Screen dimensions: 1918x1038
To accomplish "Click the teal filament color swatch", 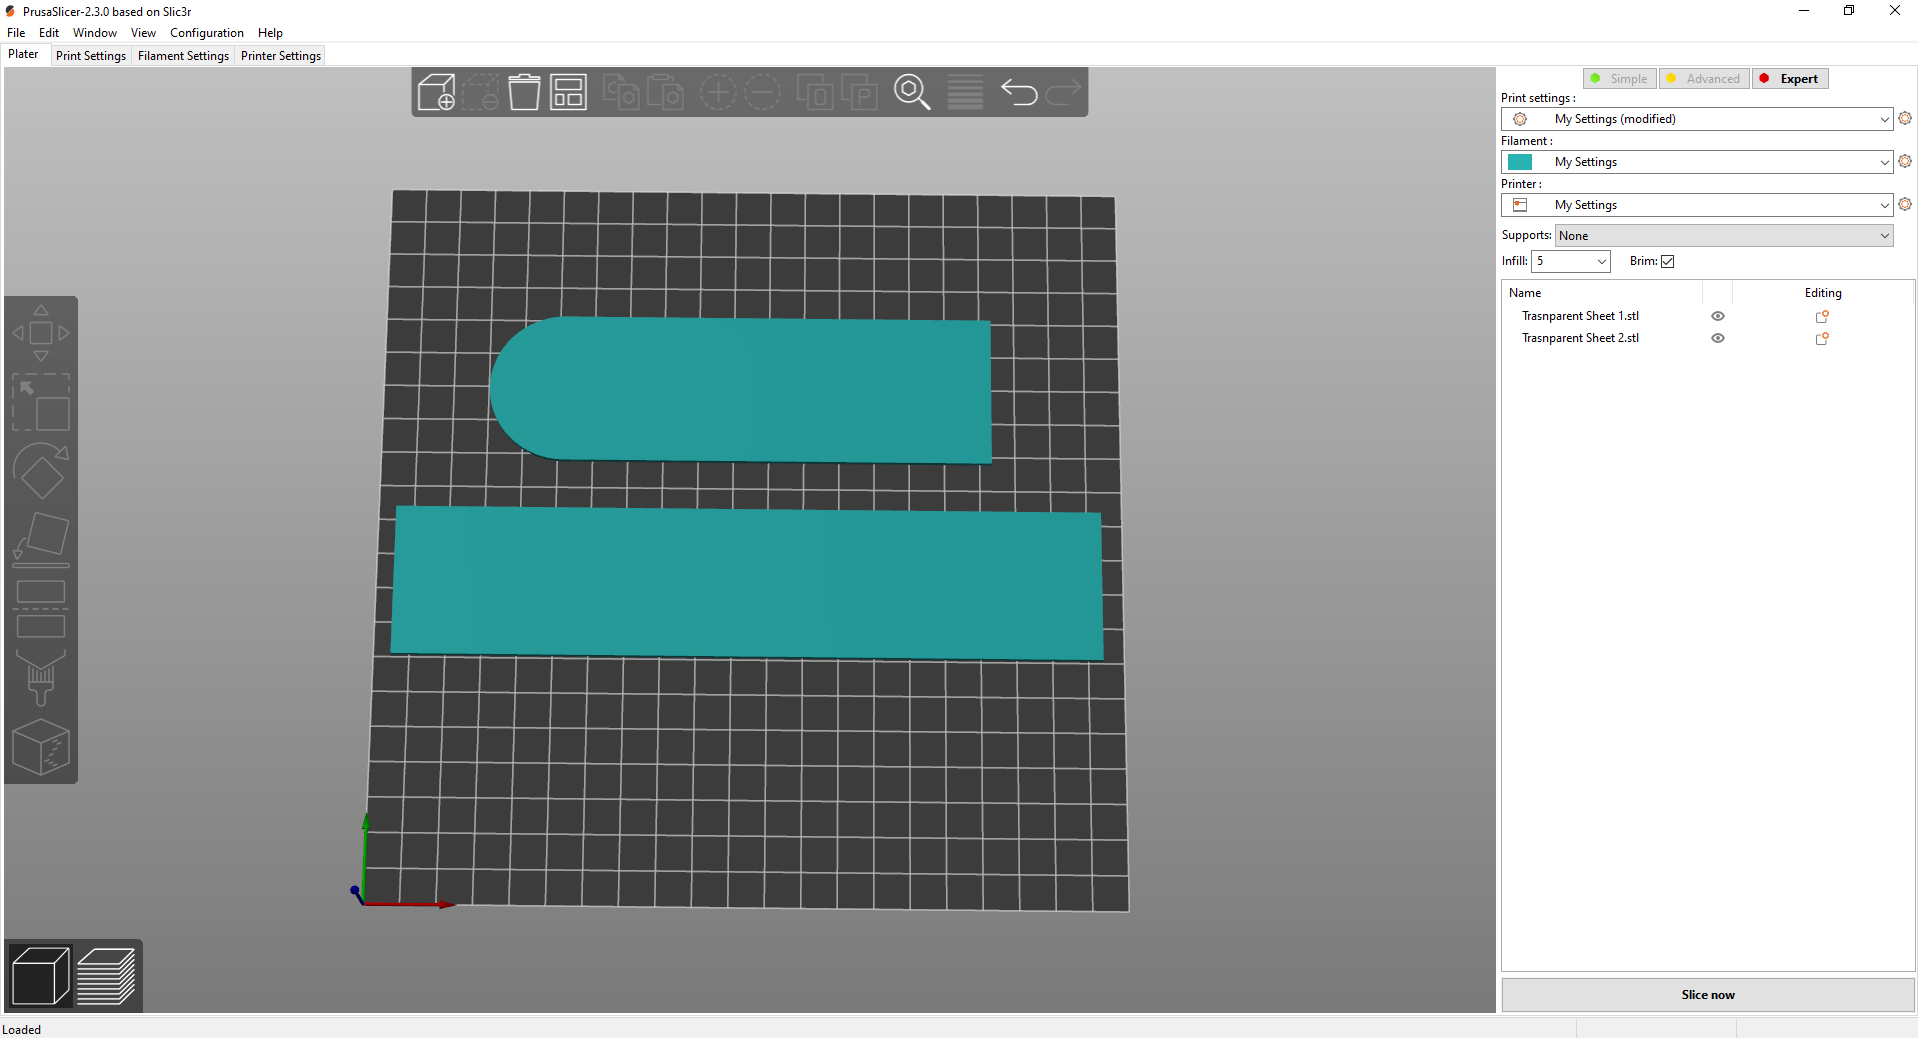I will (1522, 161).
